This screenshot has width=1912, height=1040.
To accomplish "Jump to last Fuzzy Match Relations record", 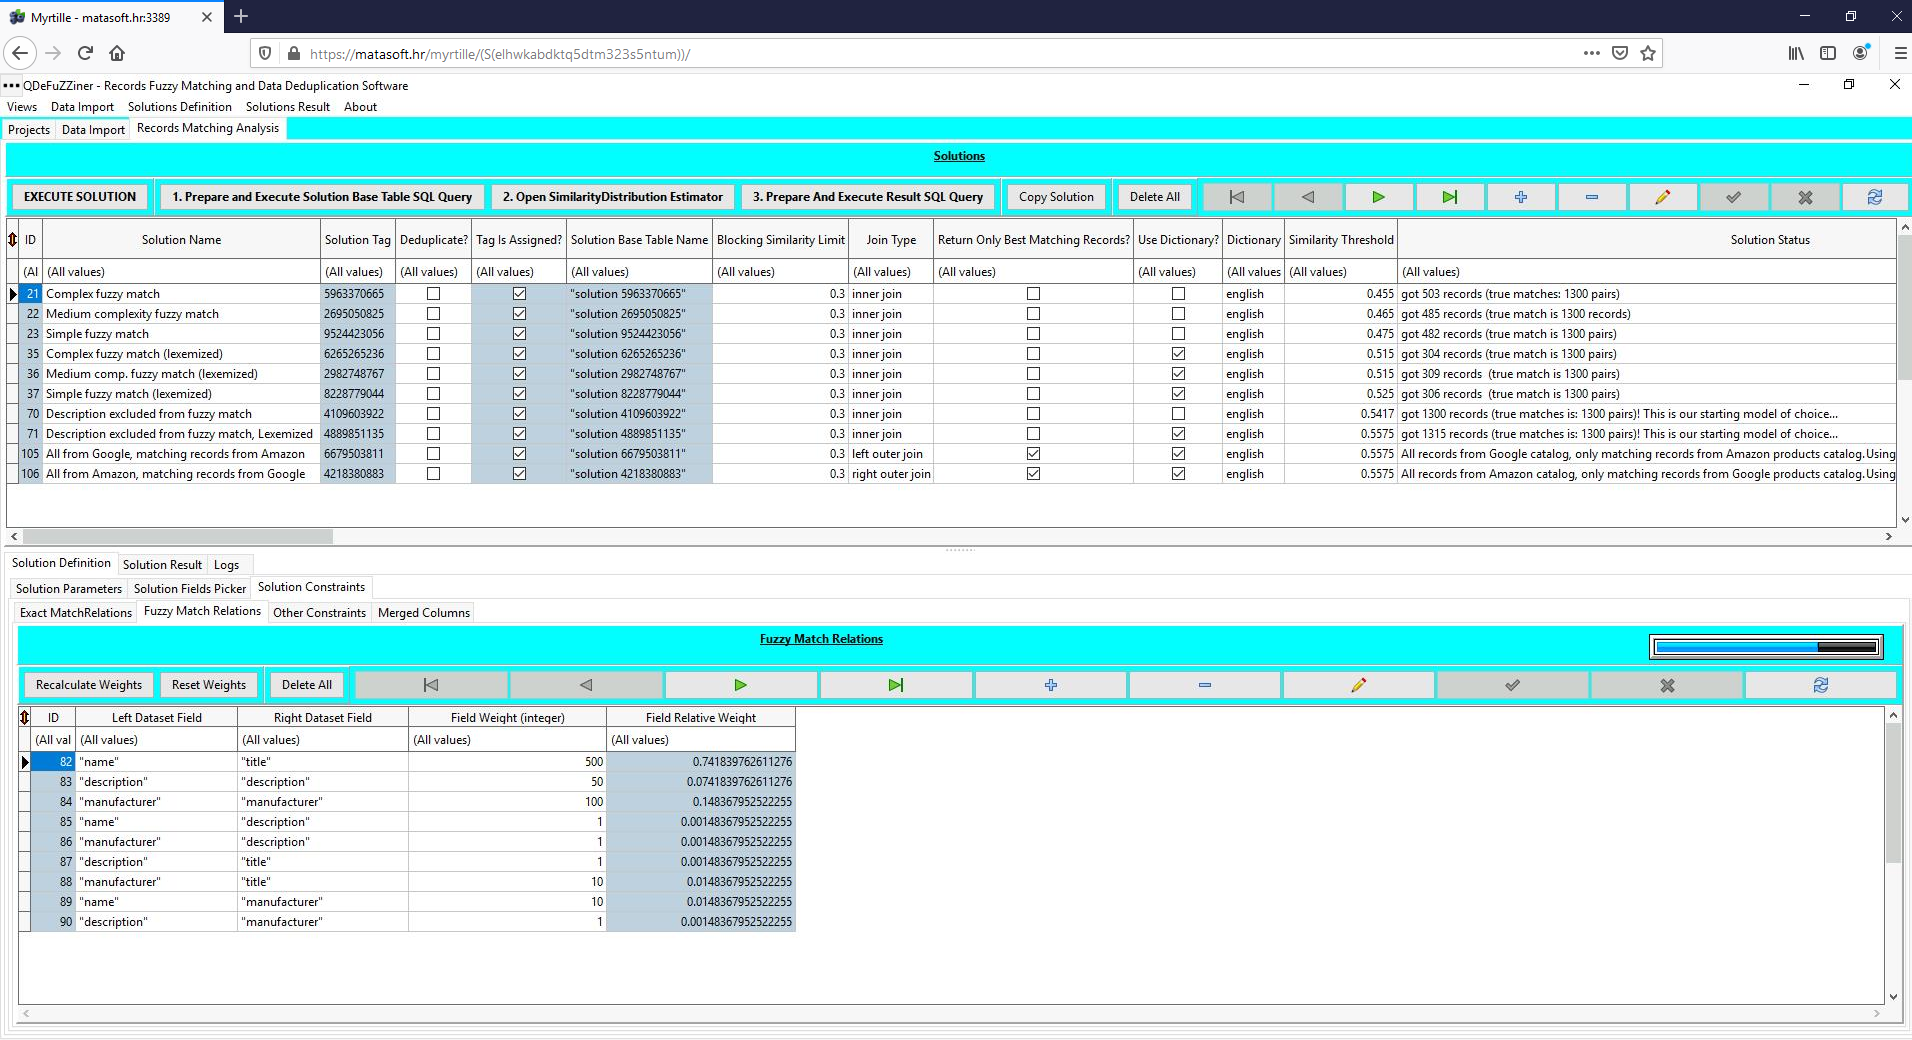I will point(896,685).
